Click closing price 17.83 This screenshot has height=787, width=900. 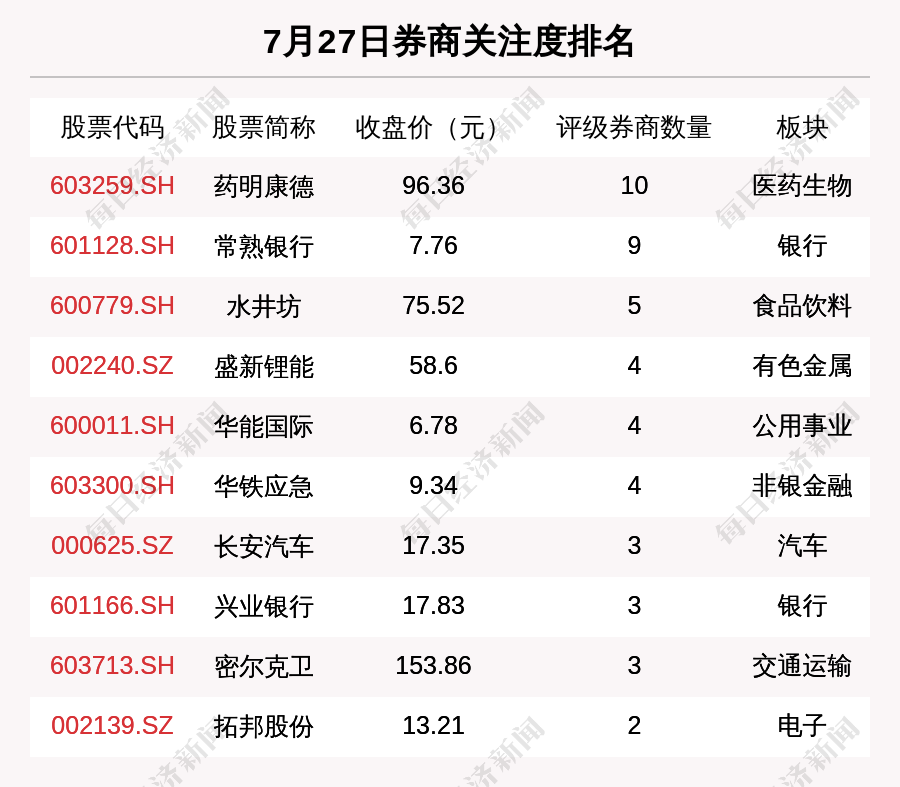[433, 606]
